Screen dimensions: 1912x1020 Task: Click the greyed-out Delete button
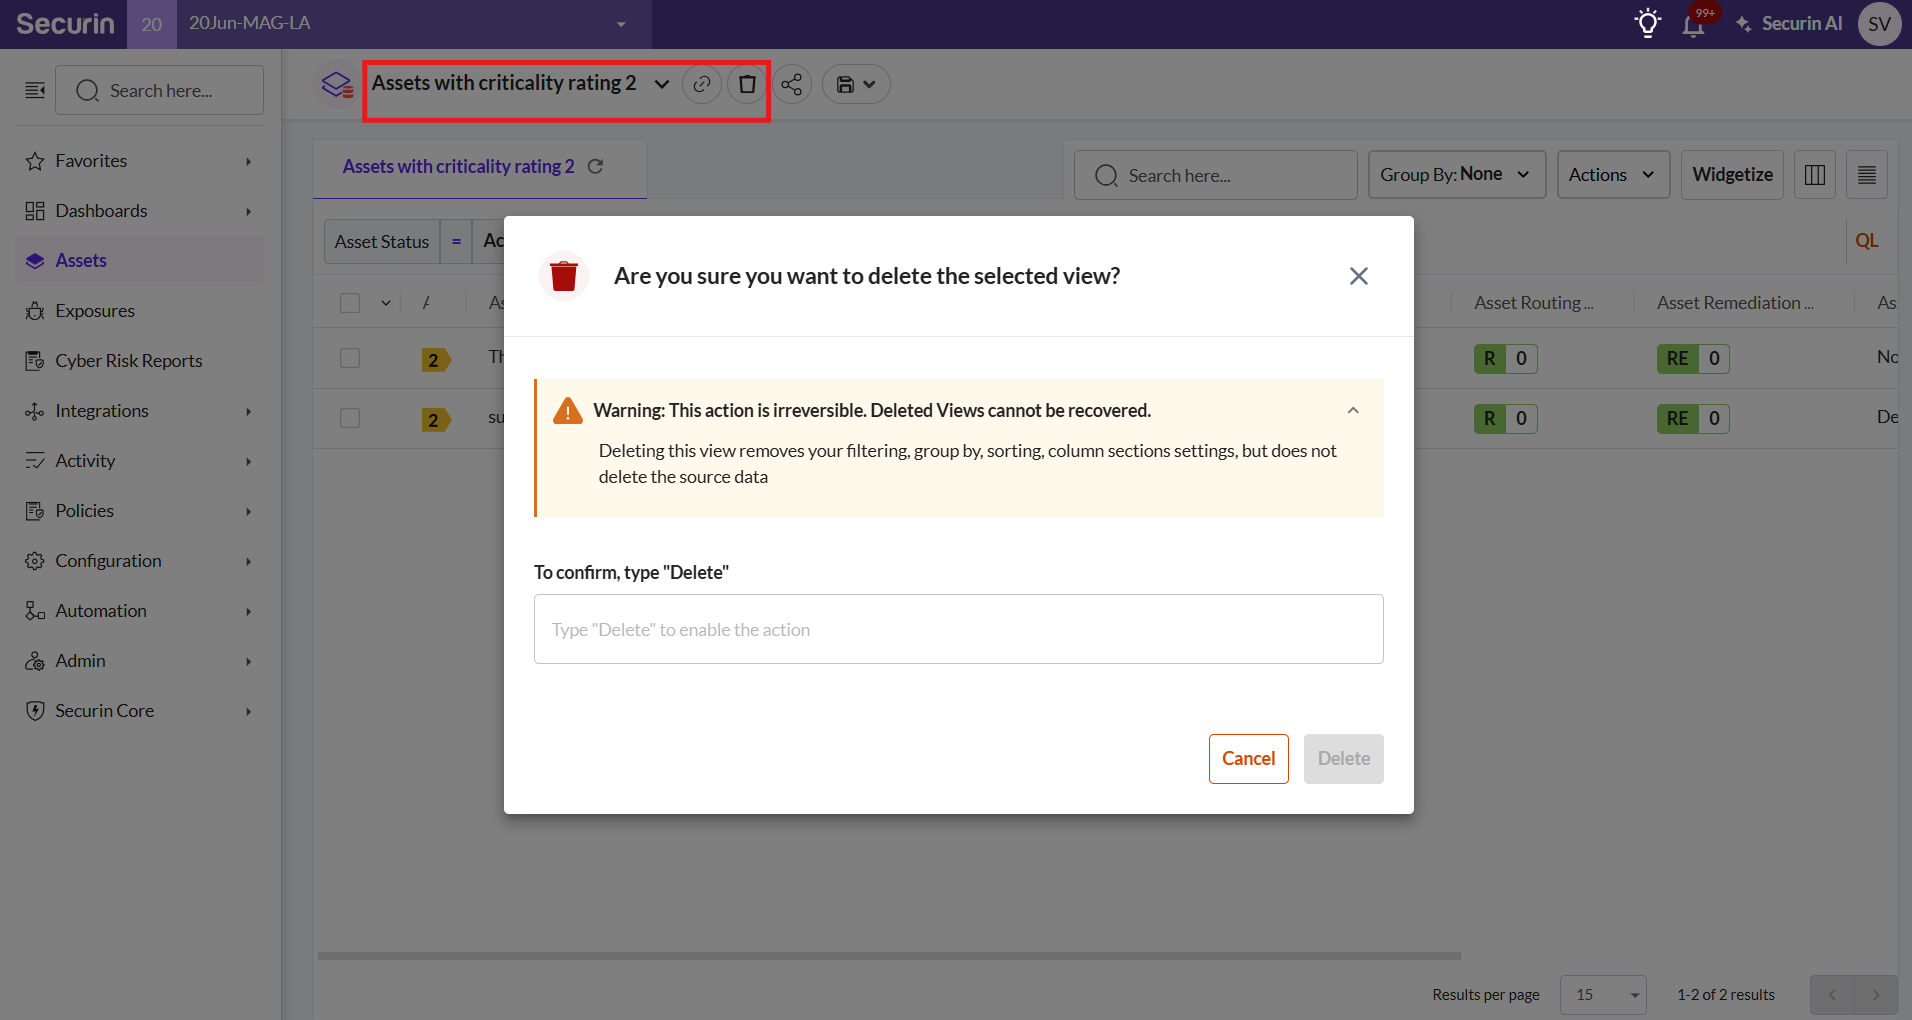click(1344, 759)
